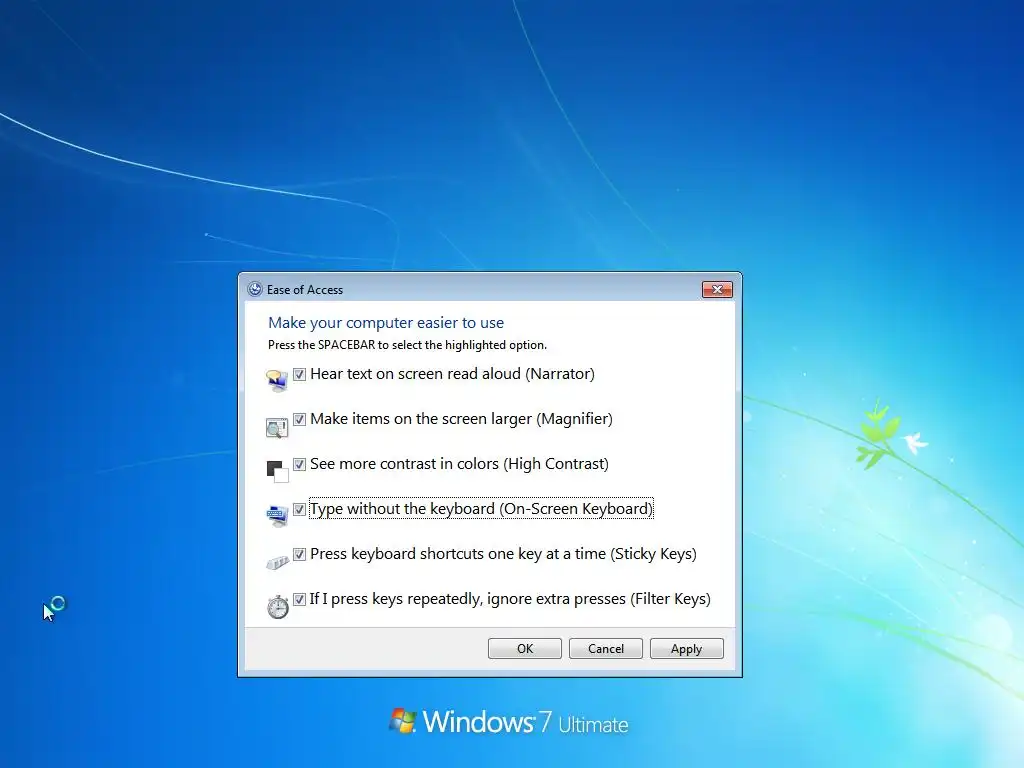Click the Magnifier icon in the dialog

pos(277,427)
